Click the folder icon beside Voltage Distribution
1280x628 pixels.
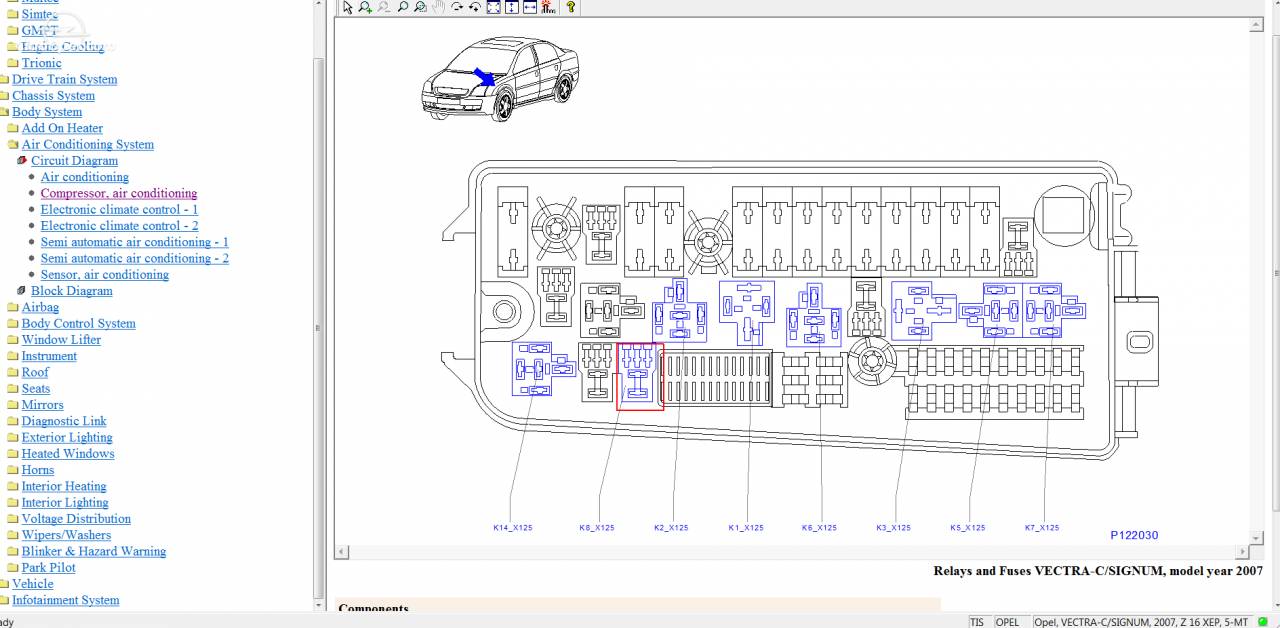pos(13,519)
